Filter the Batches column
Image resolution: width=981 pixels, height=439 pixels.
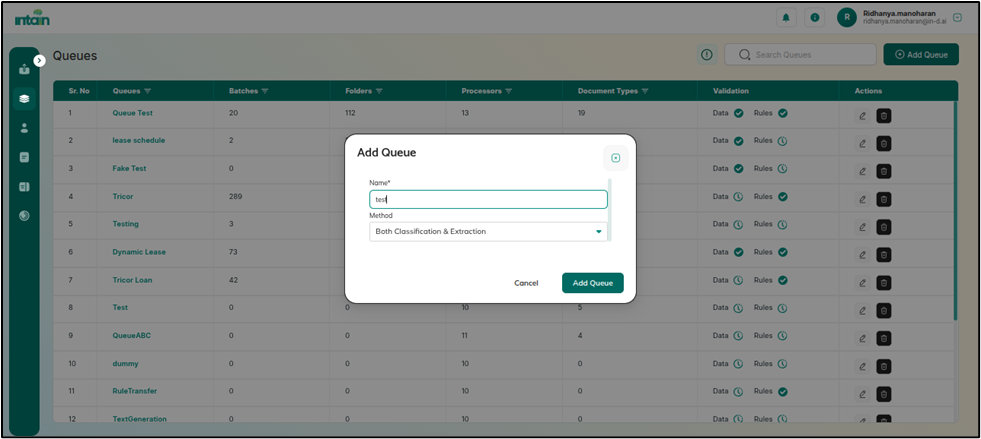pyautogui.click(x=265, y=91)
